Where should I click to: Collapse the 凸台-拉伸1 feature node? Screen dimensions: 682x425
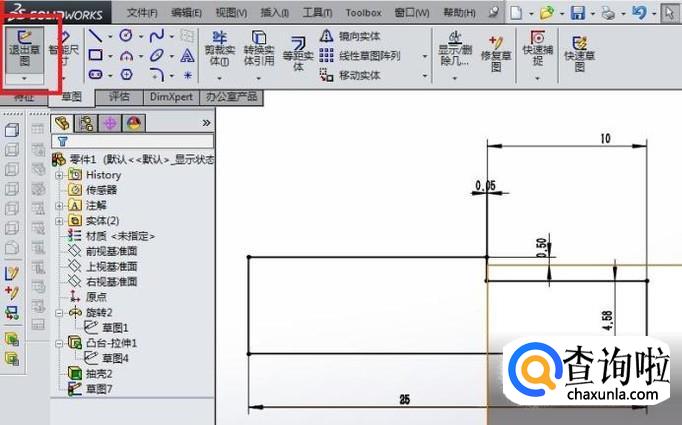point(59,344)
